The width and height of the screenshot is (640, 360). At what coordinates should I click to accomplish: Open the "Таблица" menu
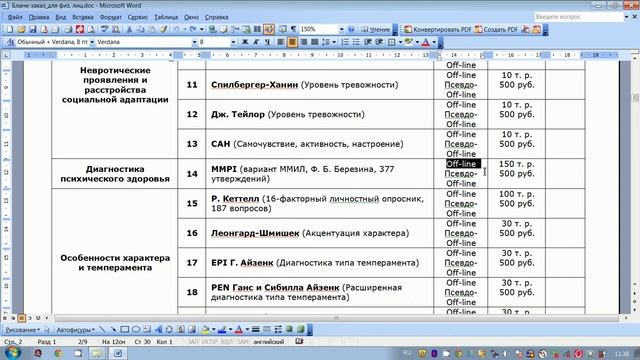click(x=166, y=17)
